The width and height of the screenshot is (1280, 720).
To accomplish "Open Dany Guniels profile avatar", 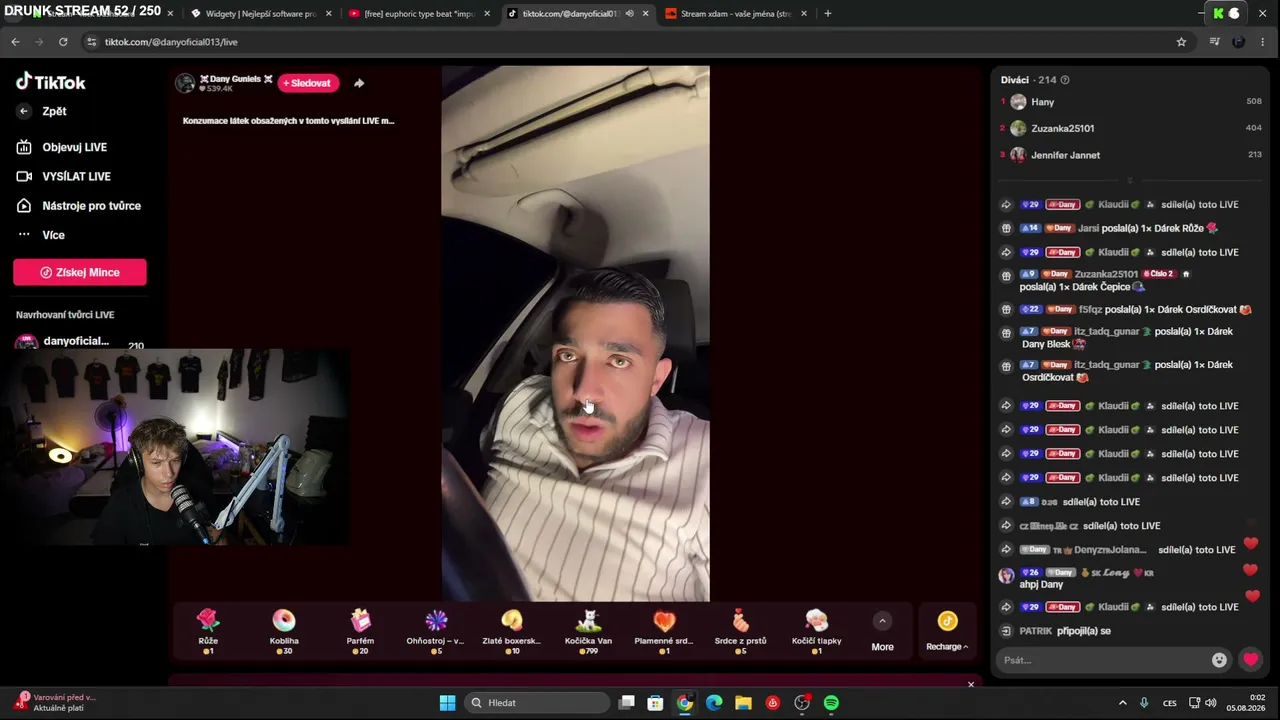I will coord(185,83).
